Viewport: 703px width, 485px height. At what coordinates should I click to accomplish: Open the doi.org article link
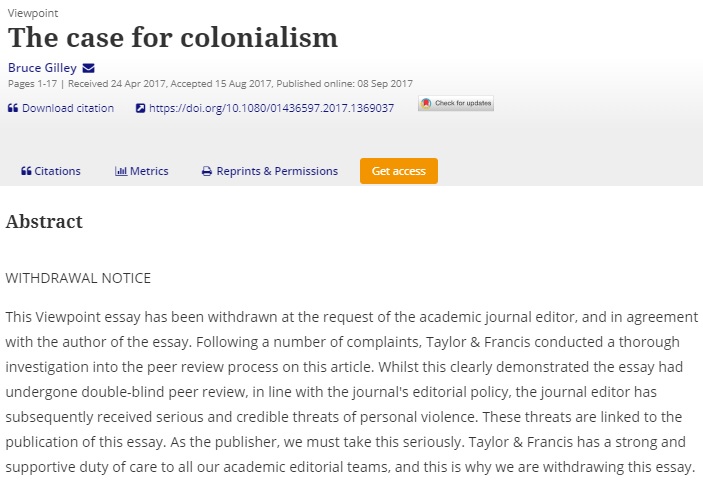tap(271, 108)
